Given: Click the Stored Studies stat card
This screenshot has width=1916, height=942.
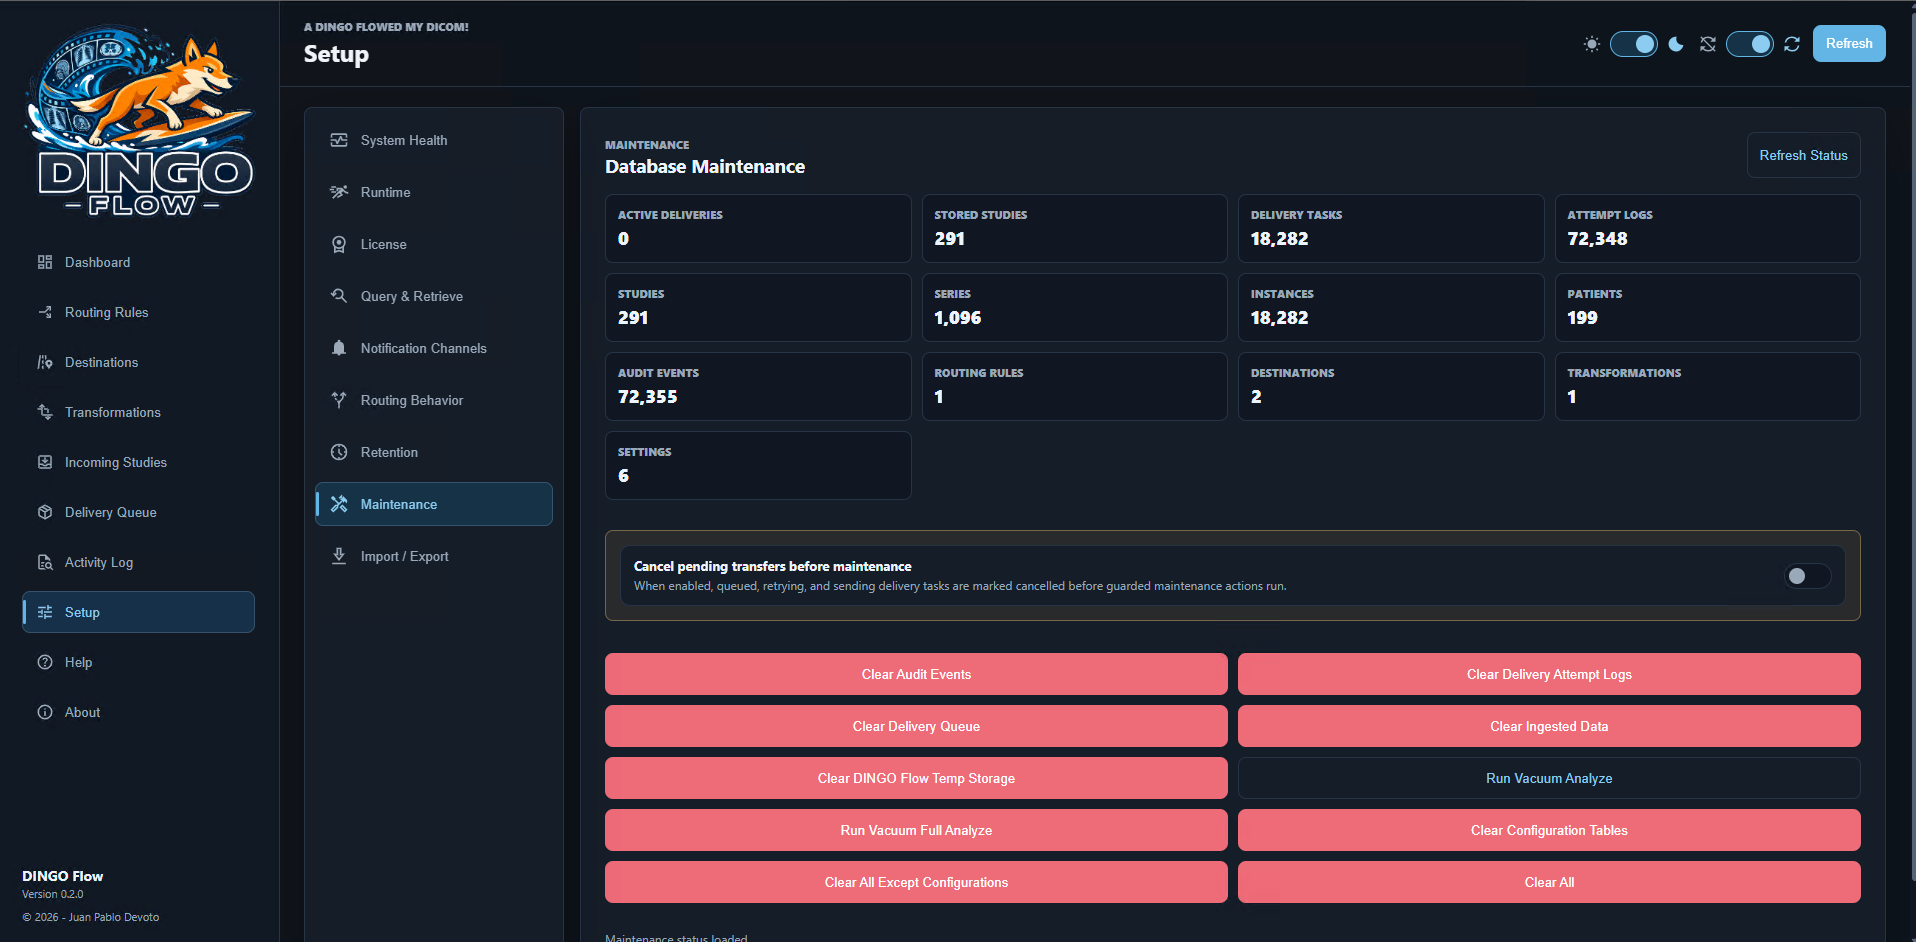Looking at the screenshot, I should pyautogui.click(x=1074, y=228).
